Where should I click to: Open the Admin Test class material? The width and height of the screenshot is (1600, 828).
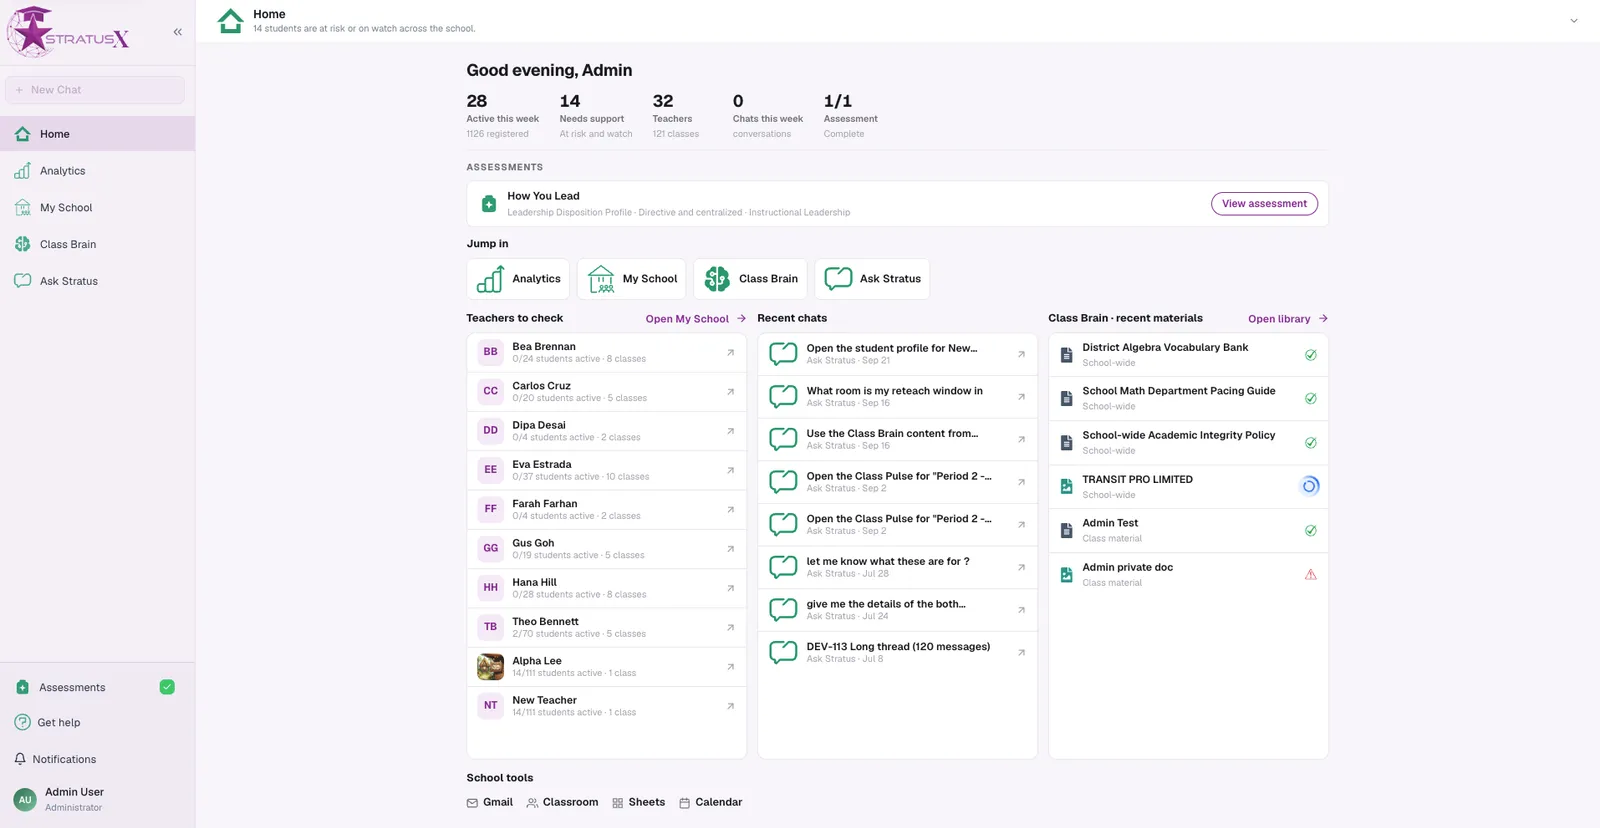[x=1188, y=530]
